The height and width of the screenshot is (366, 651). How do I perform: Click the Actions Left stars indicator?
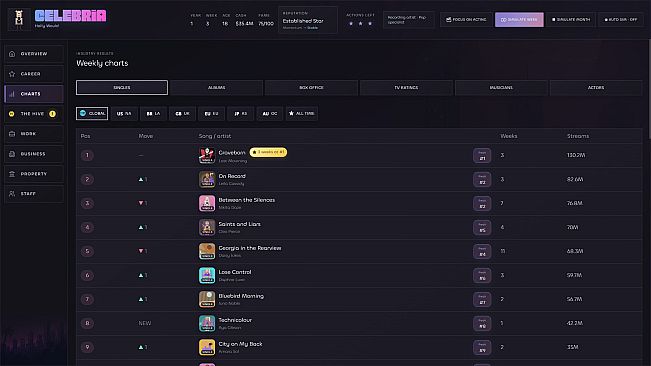[360, 24]
